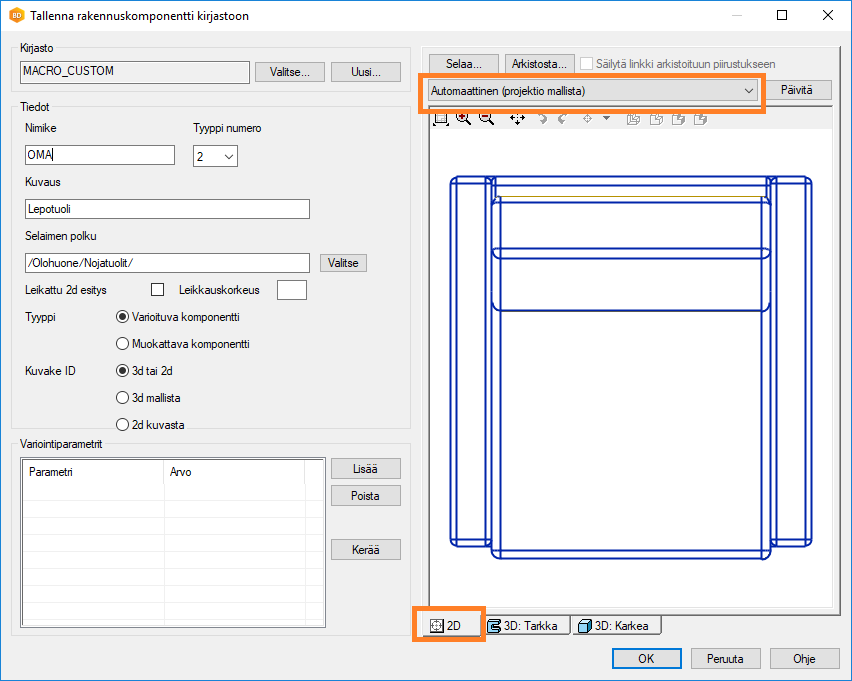
Task: Open the view orientation dropdown arrow
Action: pyautogui.click(x=606, y=119)
